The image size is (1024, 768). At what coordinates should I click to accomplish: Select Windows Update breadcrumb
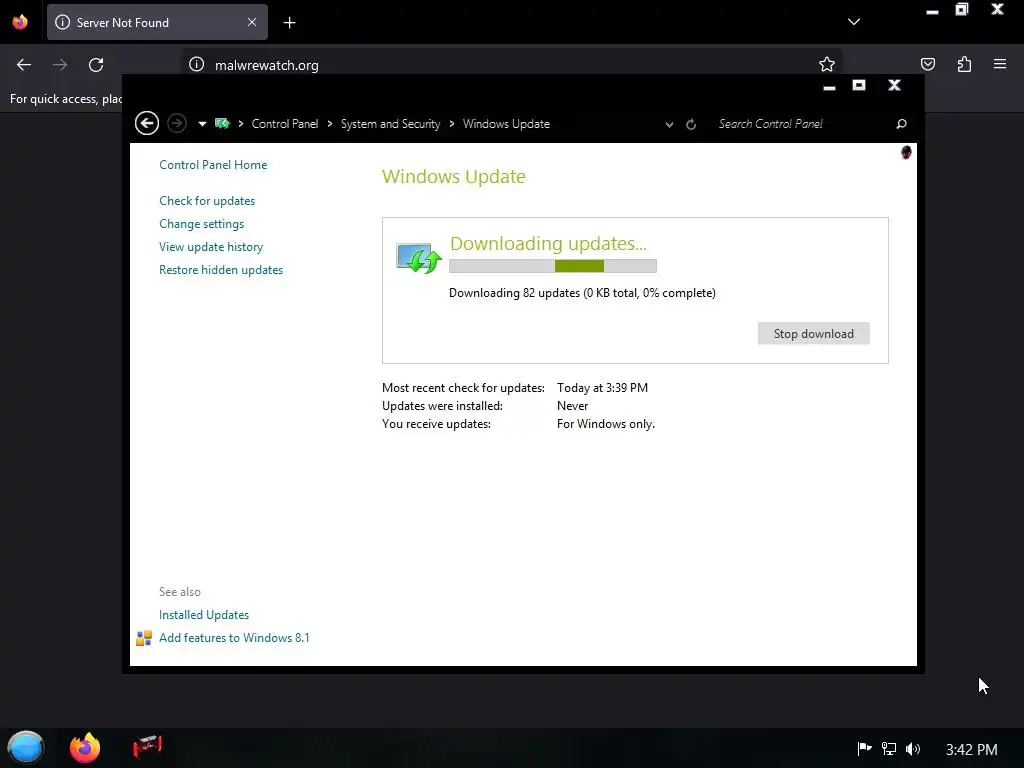point(506,123)
